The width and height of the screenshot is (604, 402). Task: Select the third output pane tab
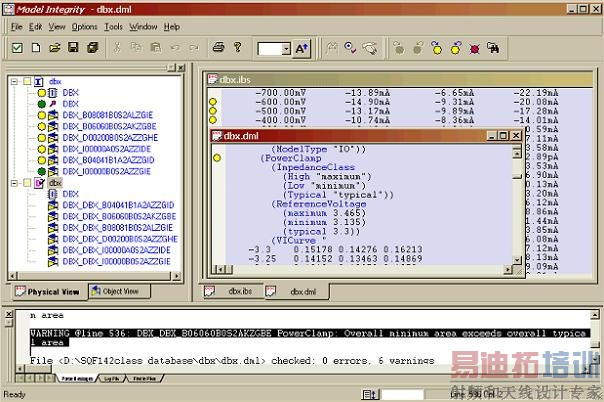coord(144,379)
